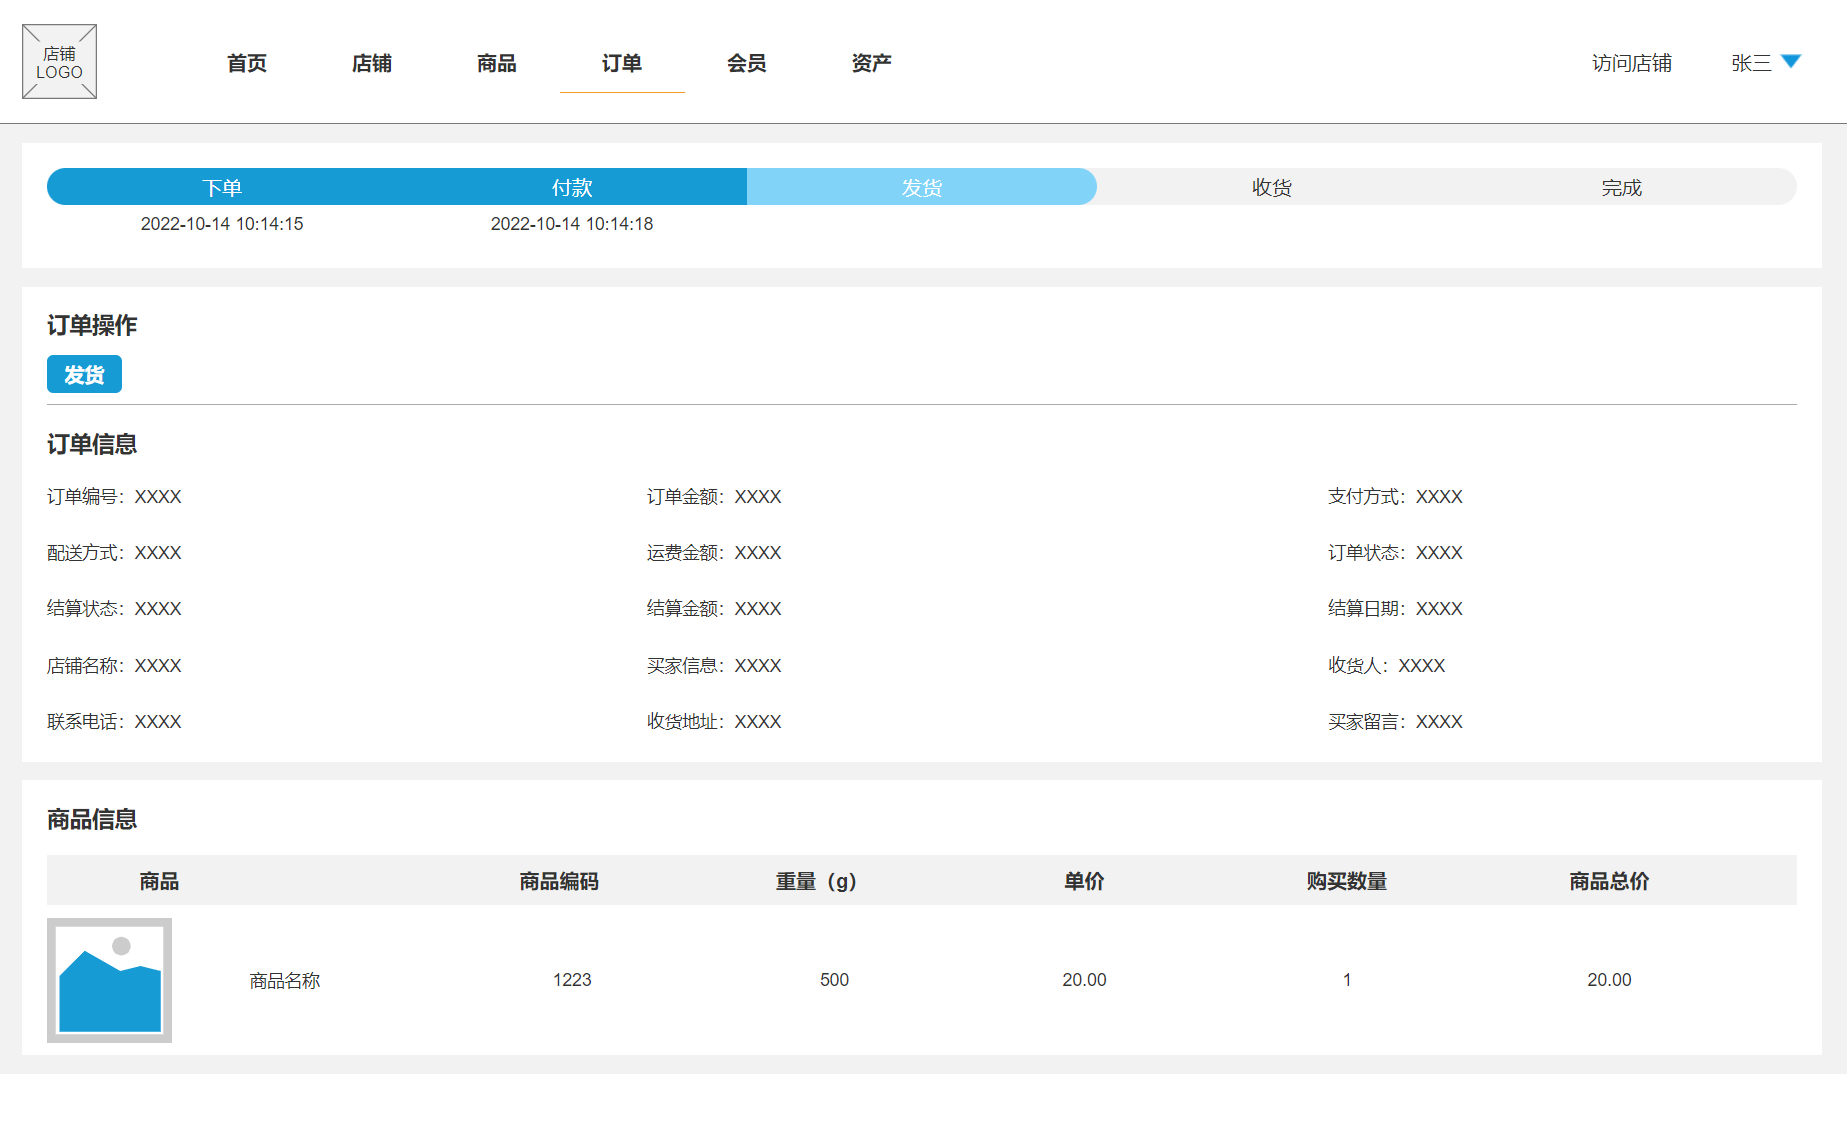Open the product image thumbnail
Image resolution: width=1848 pixels, height=1125 pixels.
point(109,980)
